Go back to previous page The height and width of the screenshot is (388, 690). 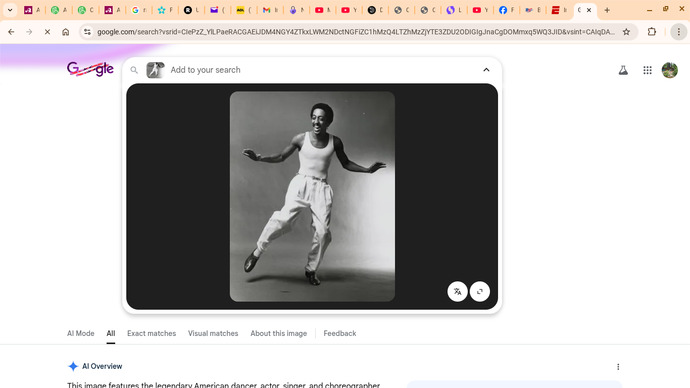tap(11, 32)
